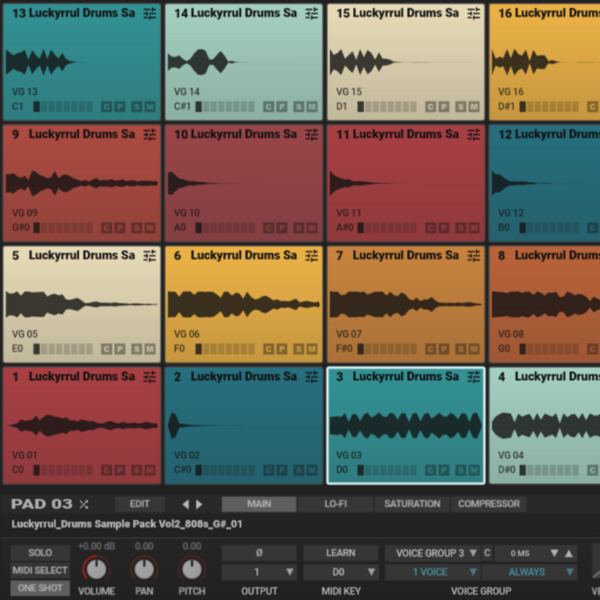Click the C copy icon on pad 6
600x600 pixels.
268,349
